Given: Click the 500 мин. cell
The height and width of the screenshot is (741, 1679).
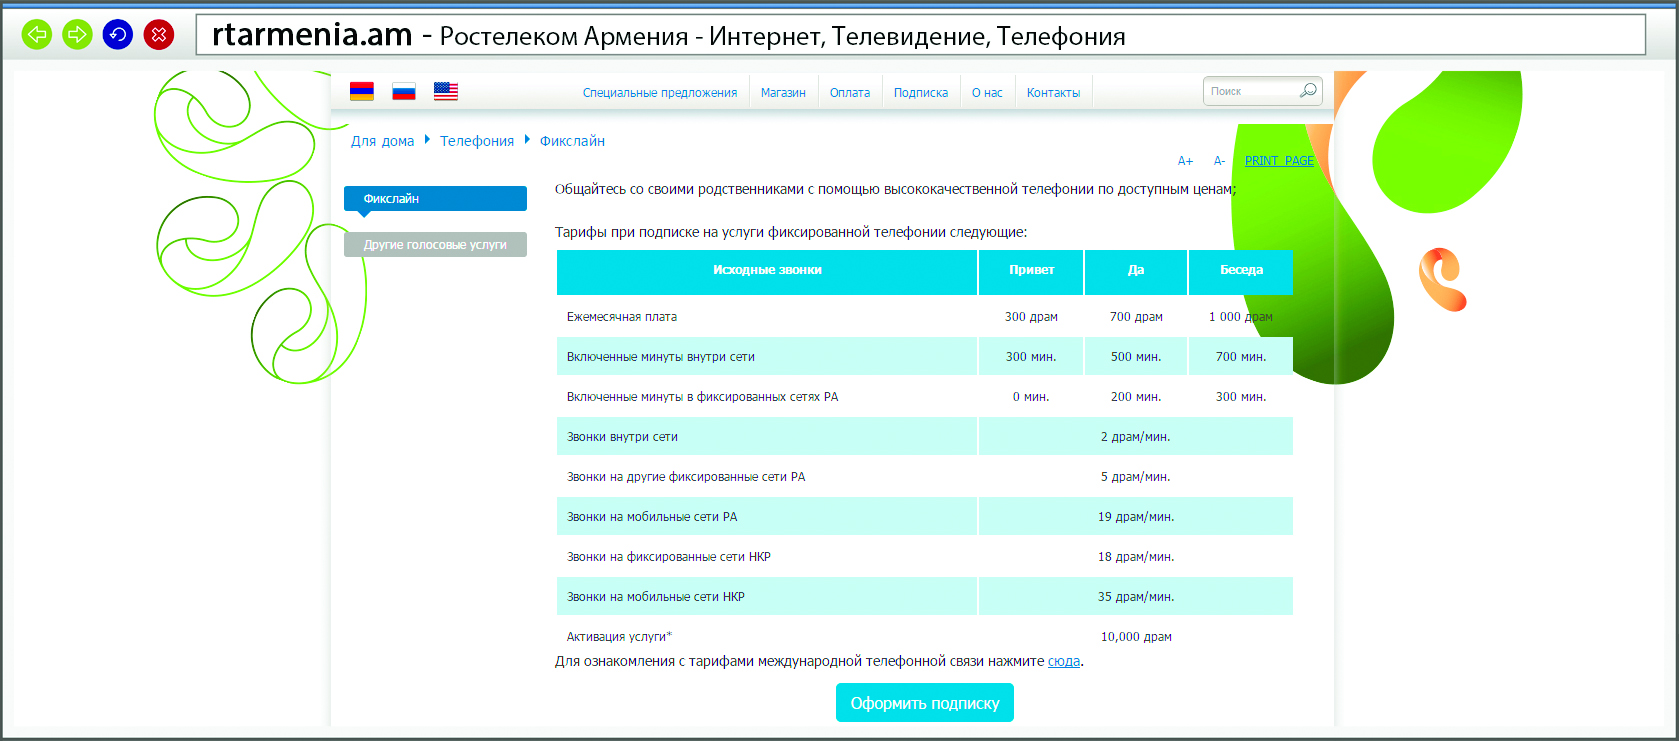Looking at the screenshot, I should (x=1136, y=357).
